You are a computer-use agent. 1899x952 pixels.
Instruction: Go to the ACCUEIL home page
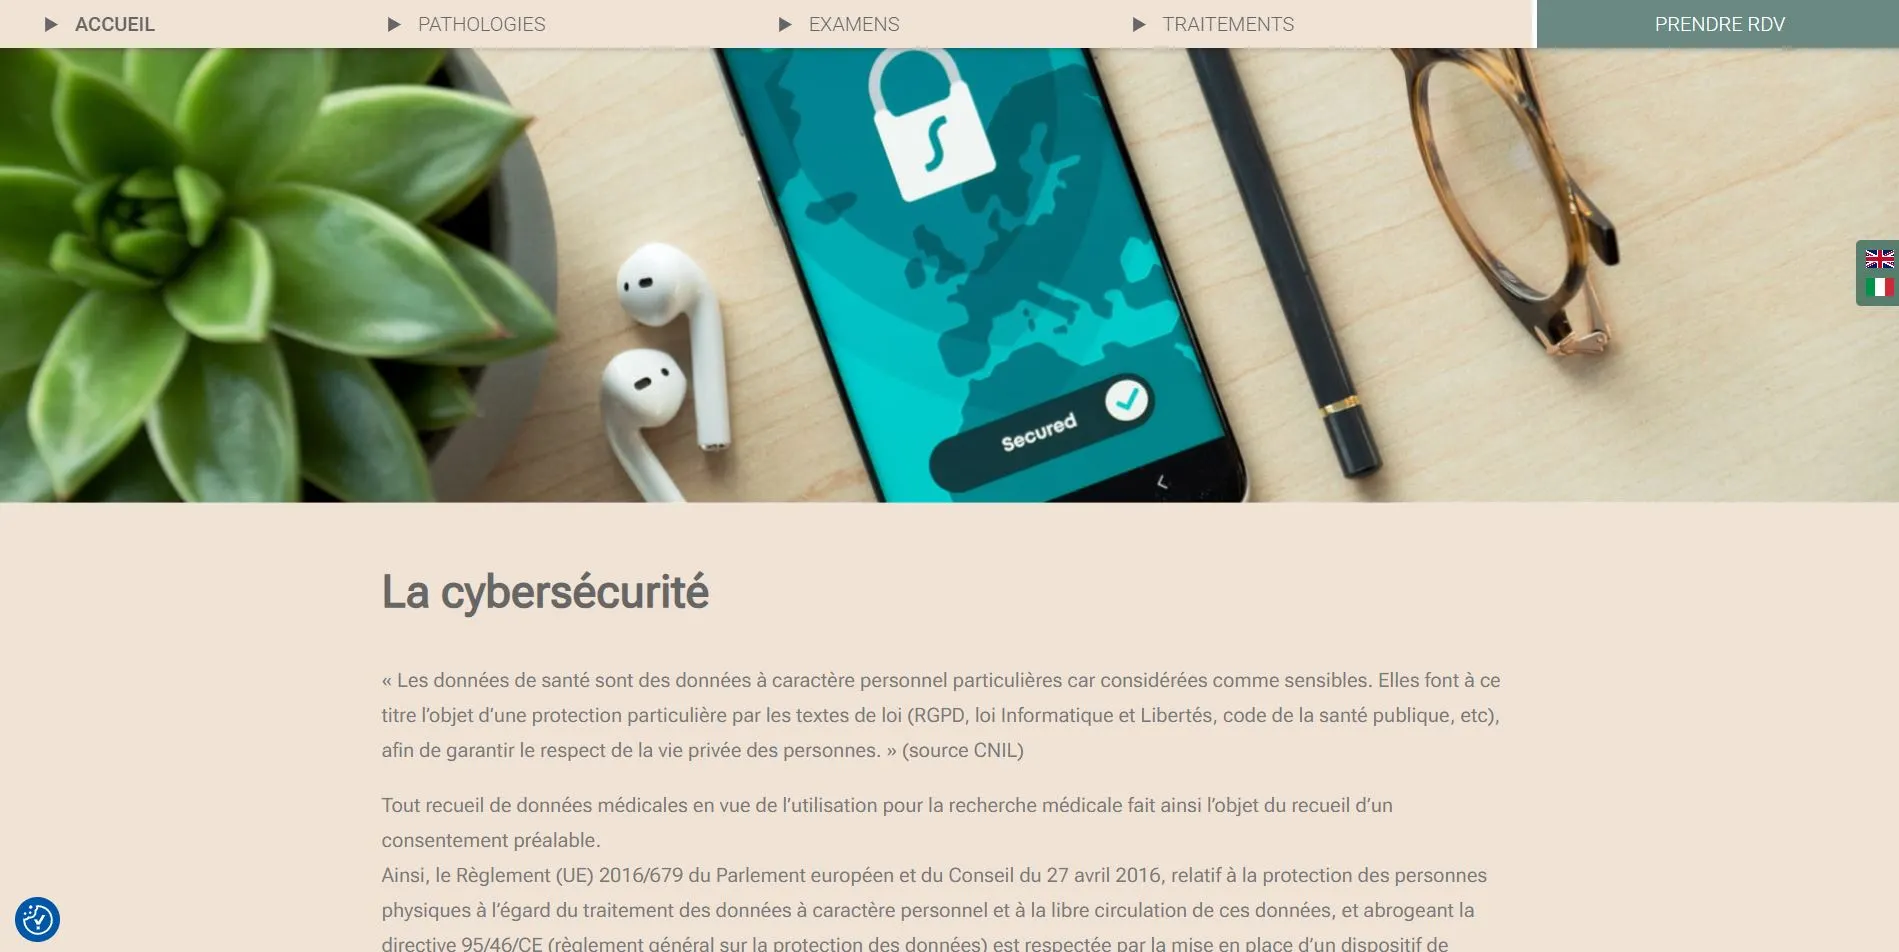point(115,24)
